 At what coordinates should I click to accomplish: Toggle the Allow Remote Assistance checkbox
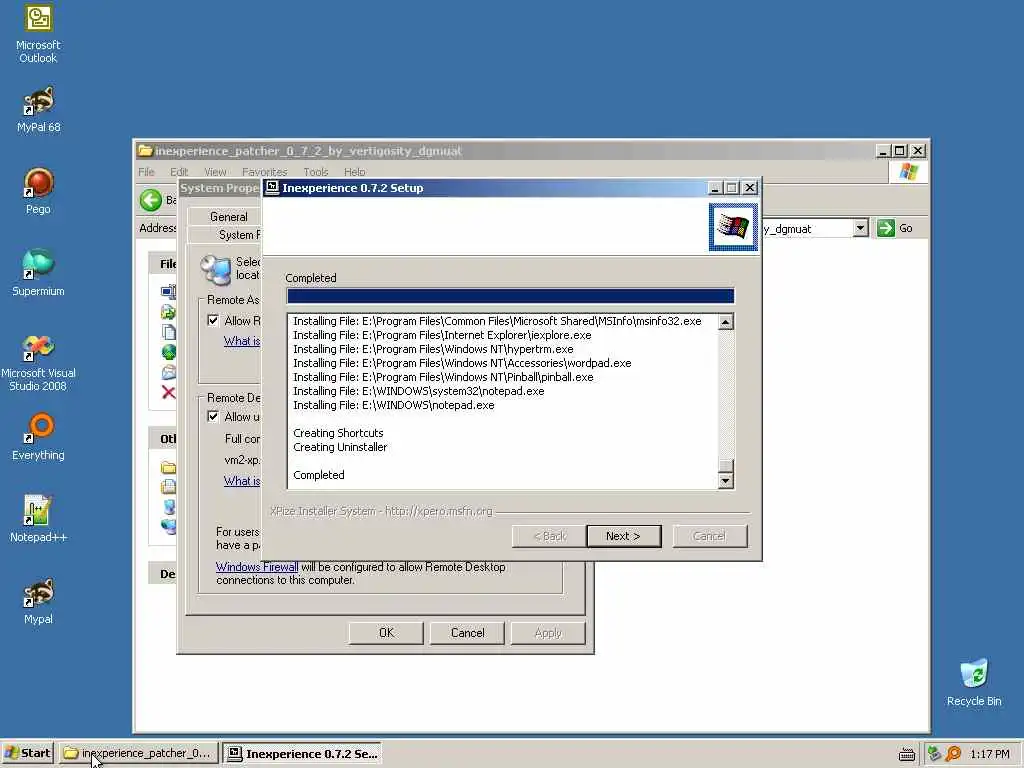pos(213,320)
